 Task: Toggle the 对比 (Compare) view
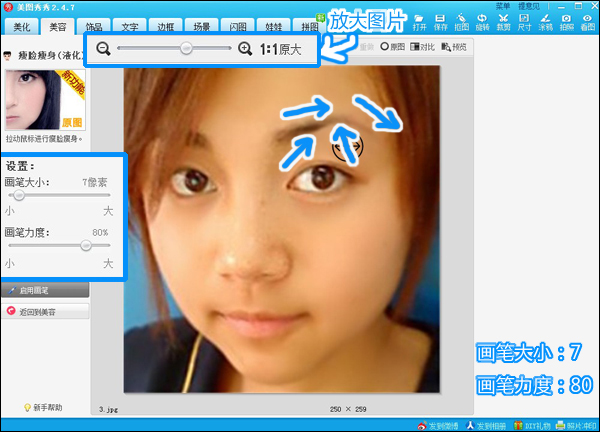click(x=421, y=47)
